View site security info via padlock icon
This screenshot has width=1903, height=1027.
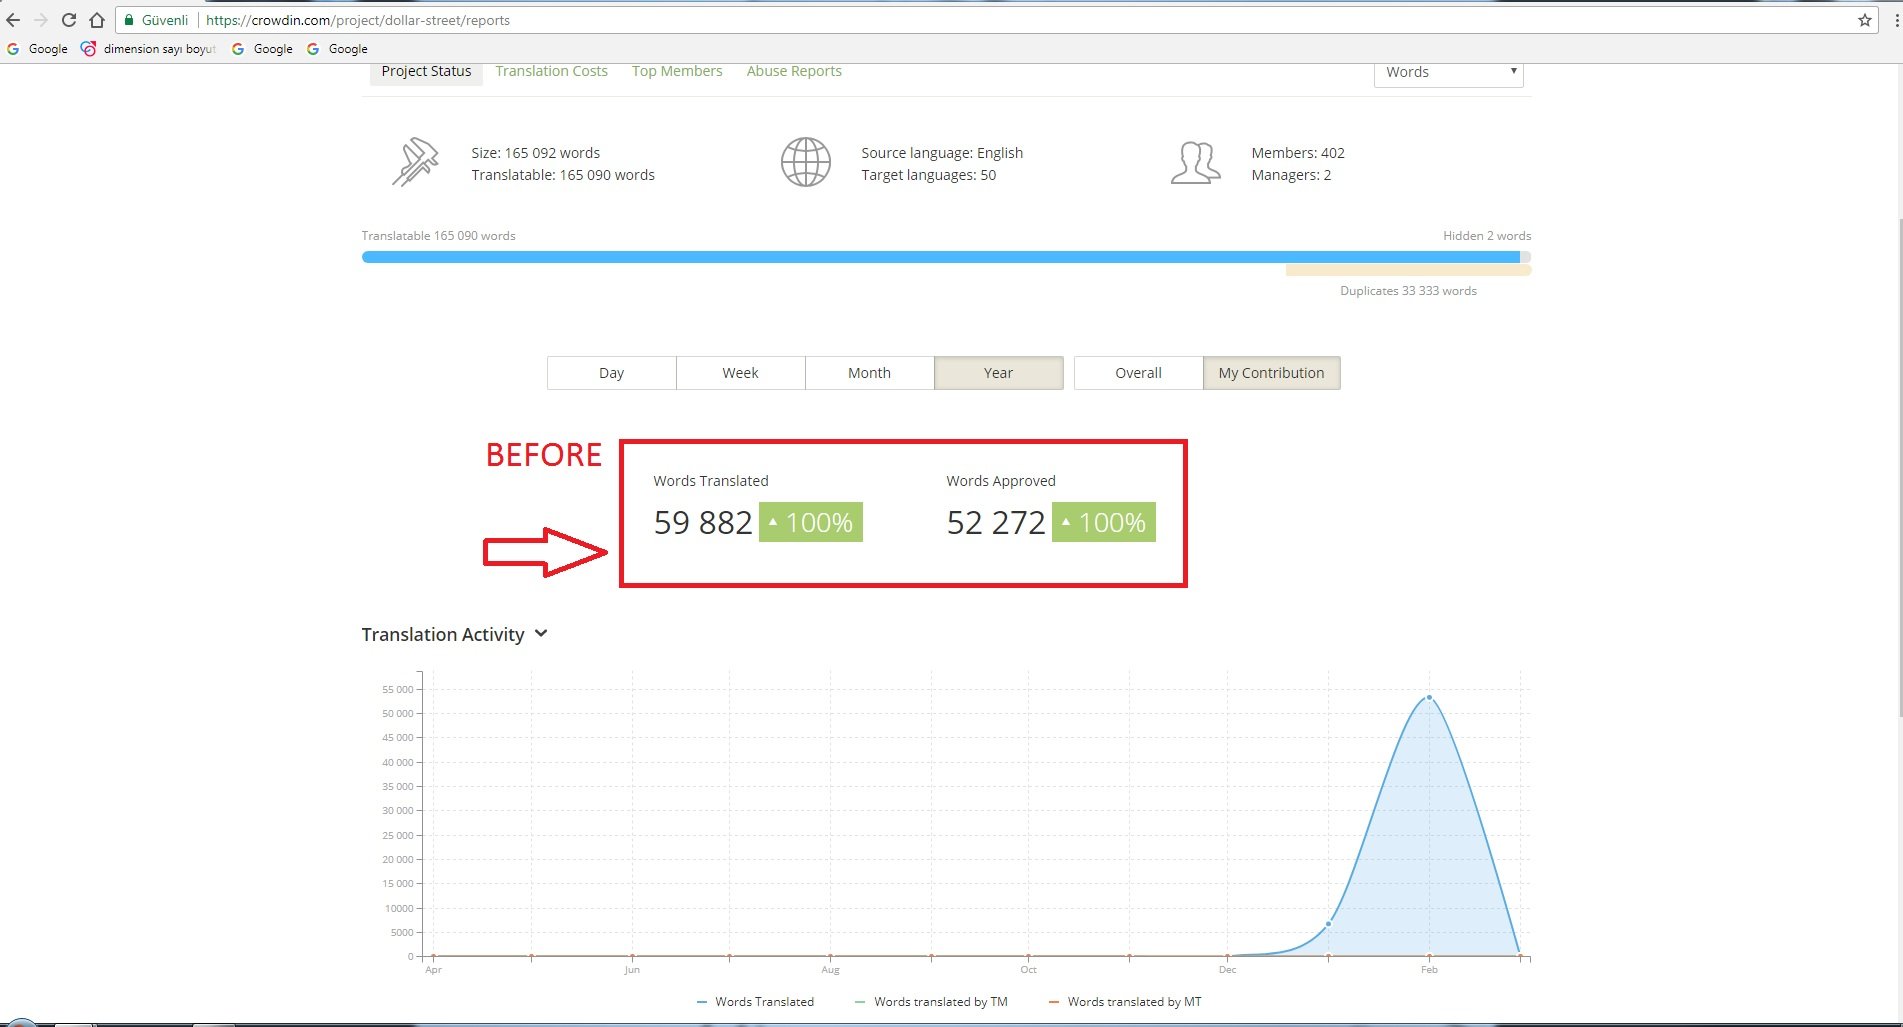tap(129, 20)
